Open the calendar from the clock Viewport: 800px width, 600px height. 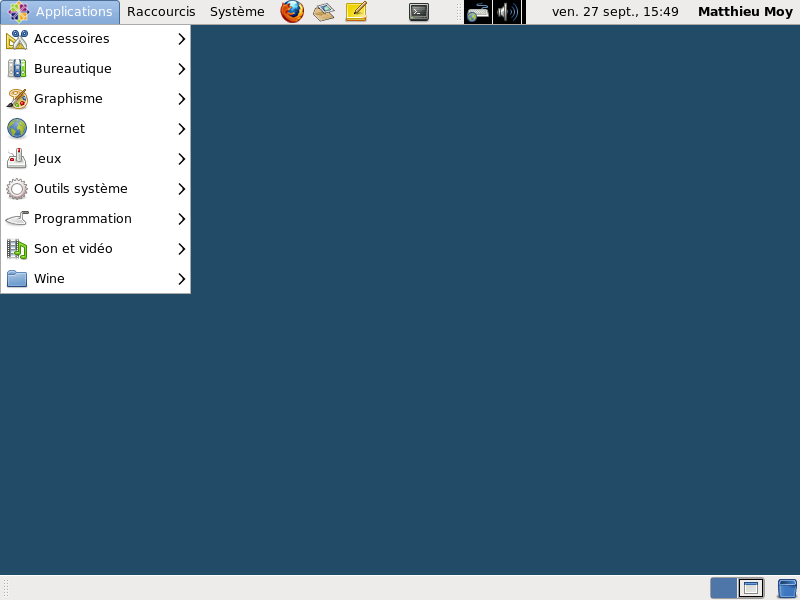click(x=615, y=12)
